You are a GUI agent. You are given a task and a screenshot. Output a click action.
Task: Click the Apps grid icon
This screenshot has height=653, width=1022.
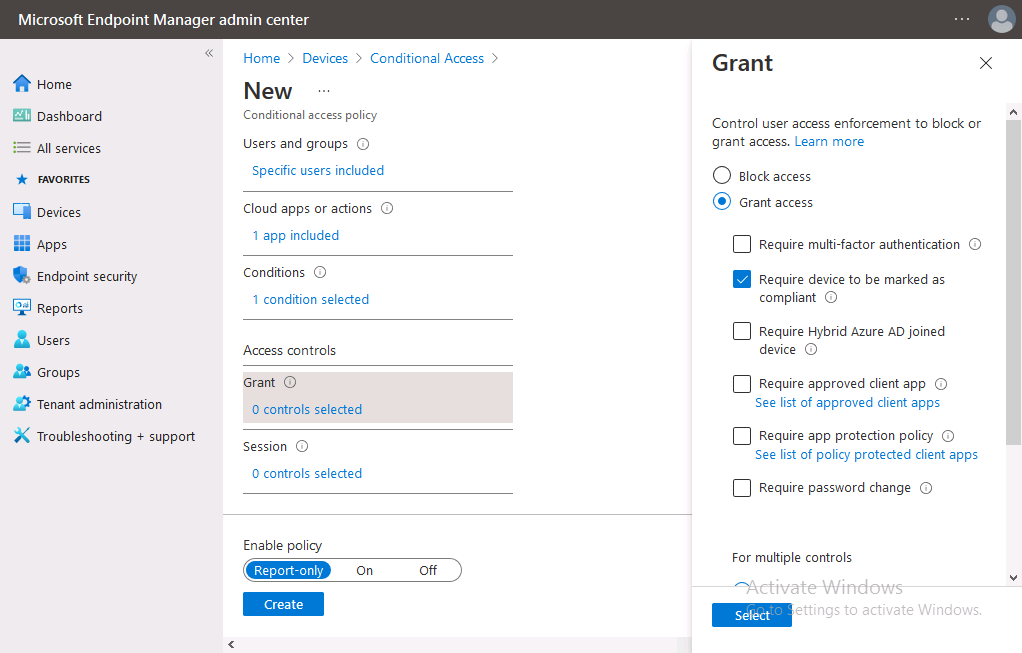22,243
